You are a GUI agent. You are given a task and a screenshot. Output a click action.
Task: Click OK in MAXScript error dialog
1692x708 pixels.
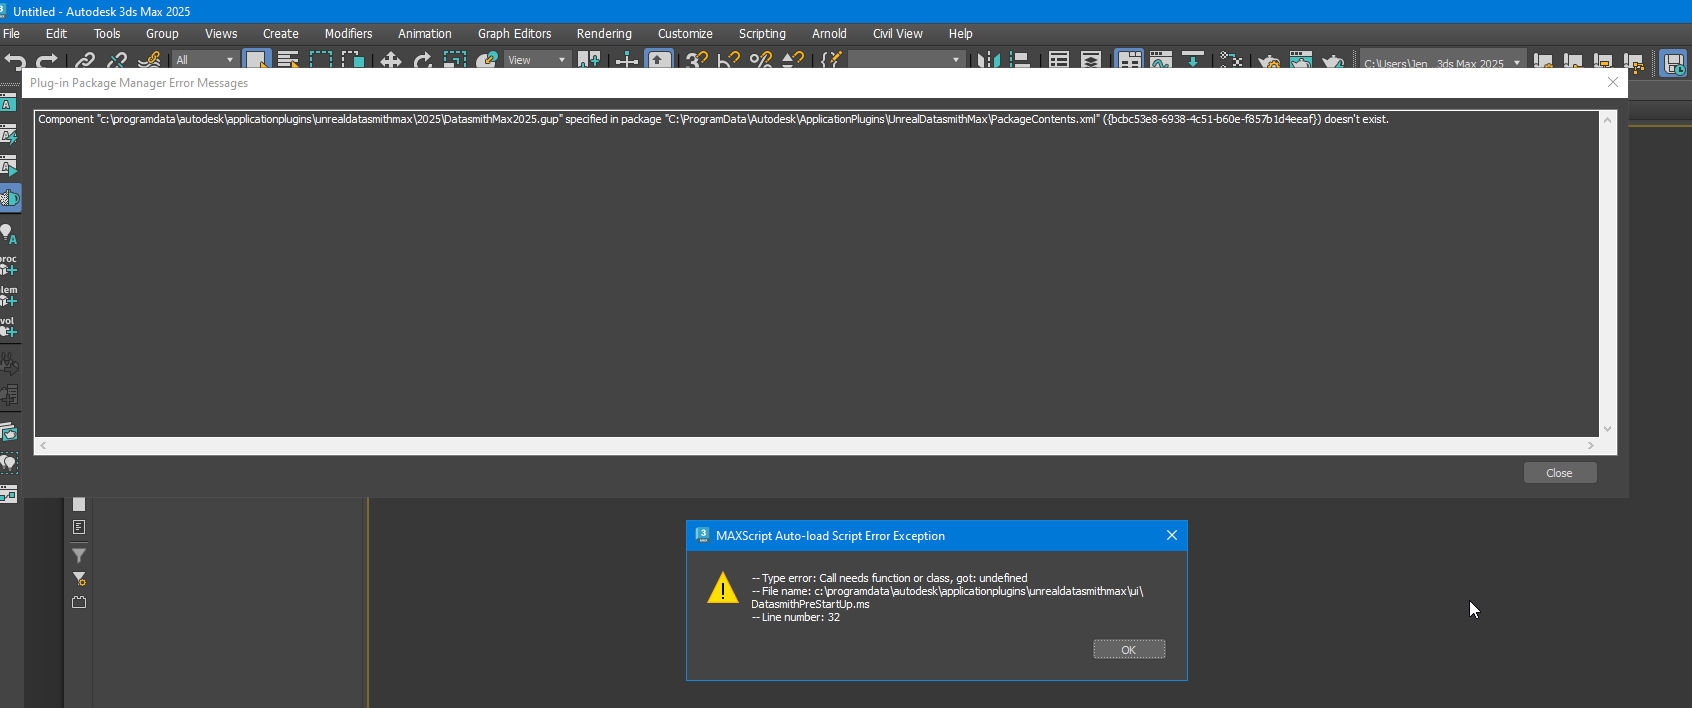tap(1129, 650)
